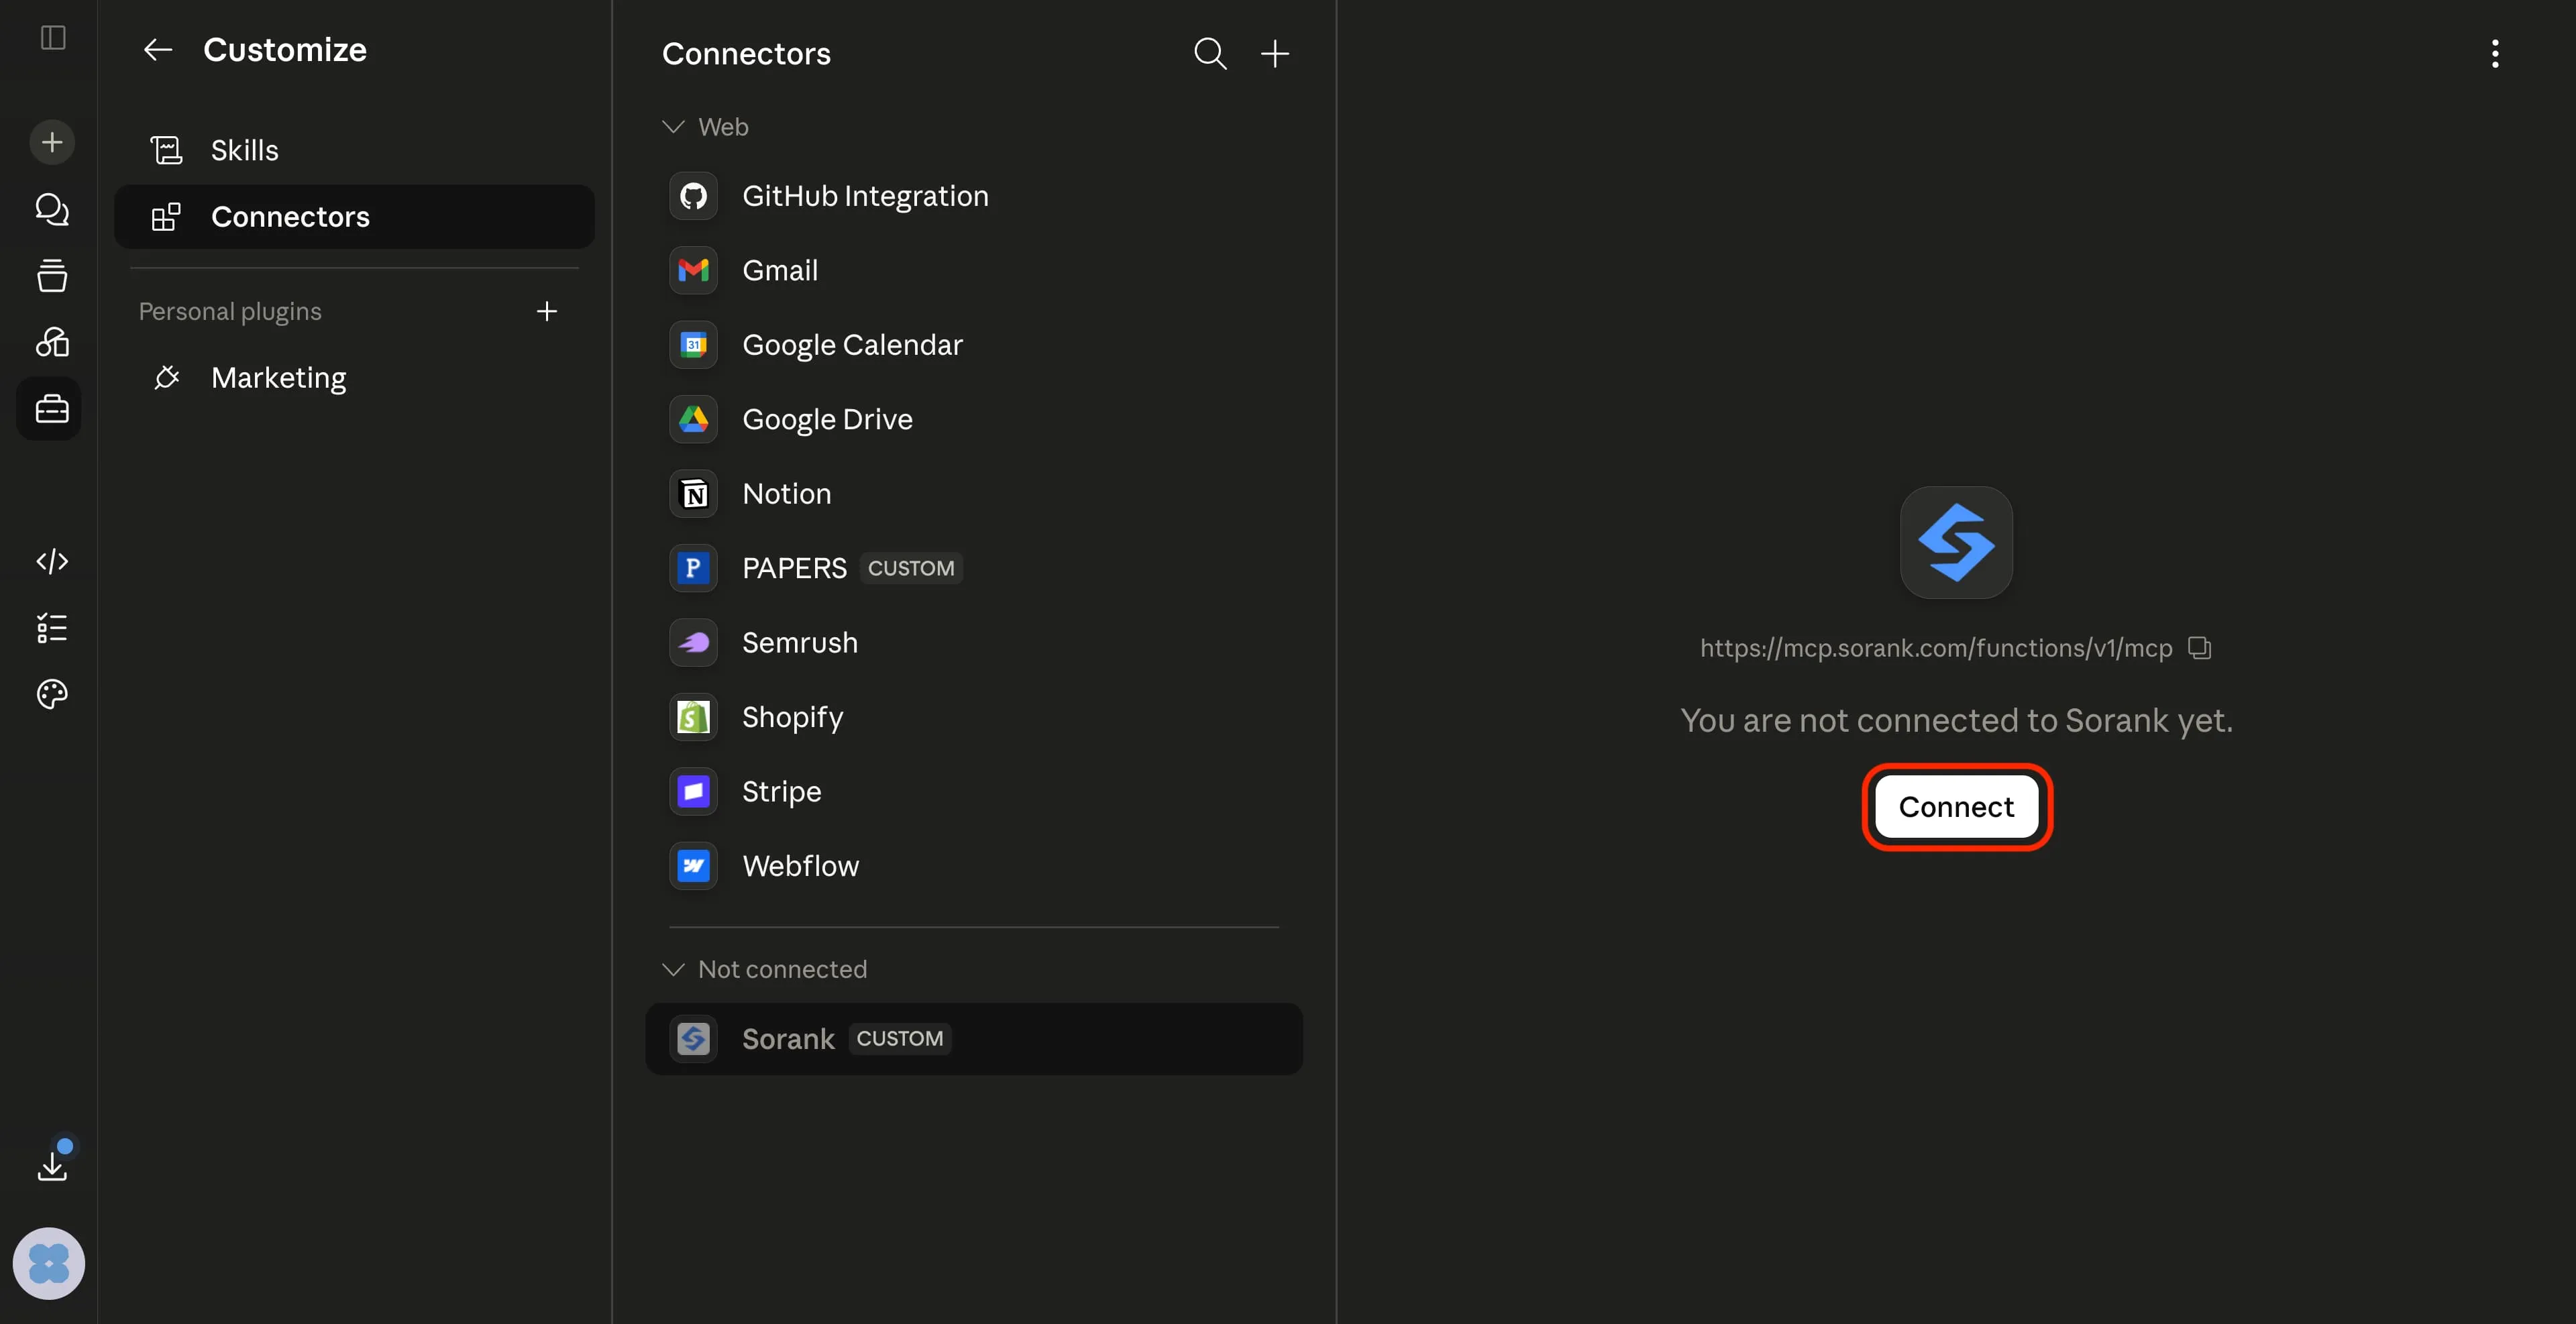The image size is (2576, 1324).
Task: Click the CUSTOM badge next to PAPERS
Action: (x=911, y=568)
